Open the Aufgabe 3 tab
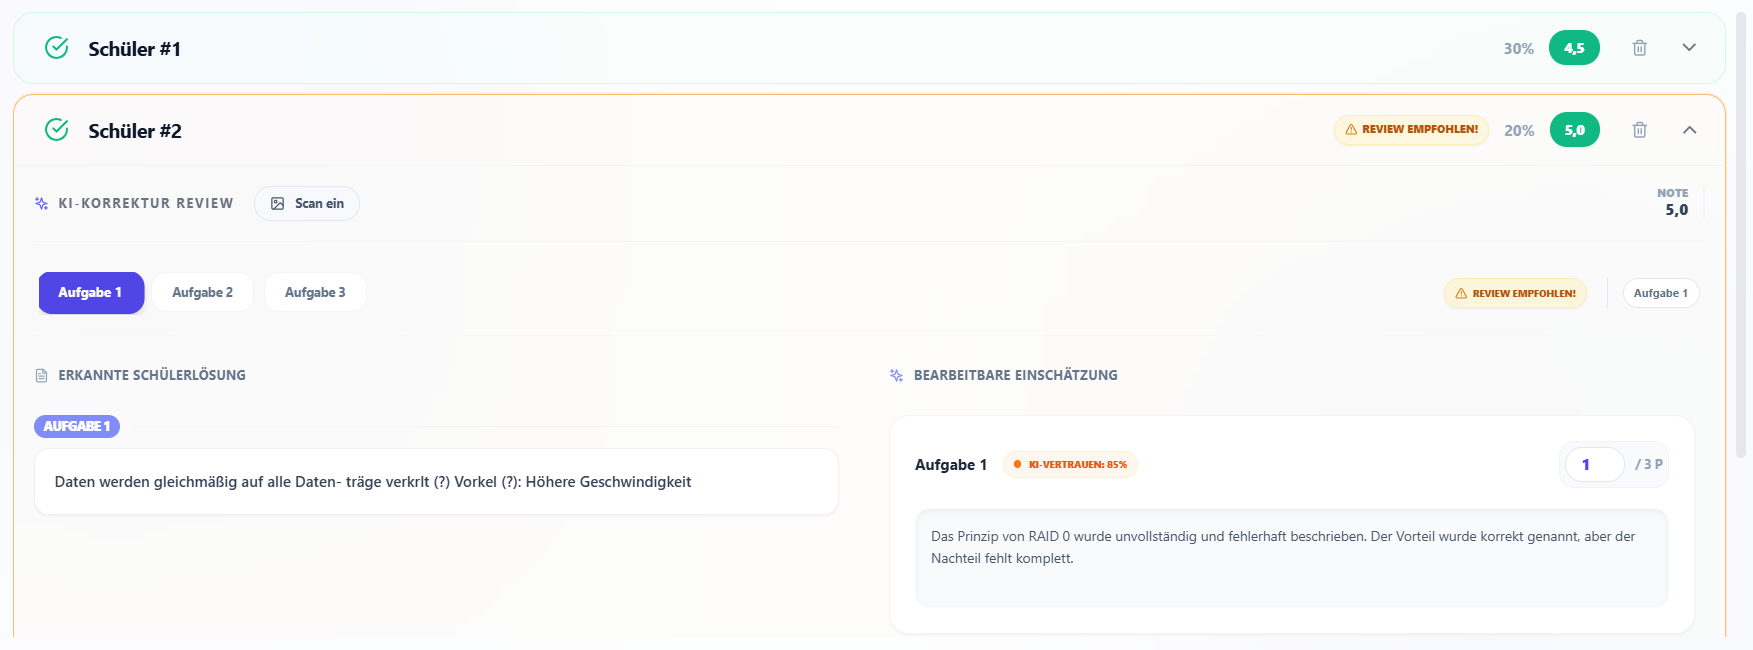The image size is (1753, 650). click(315, 293)
